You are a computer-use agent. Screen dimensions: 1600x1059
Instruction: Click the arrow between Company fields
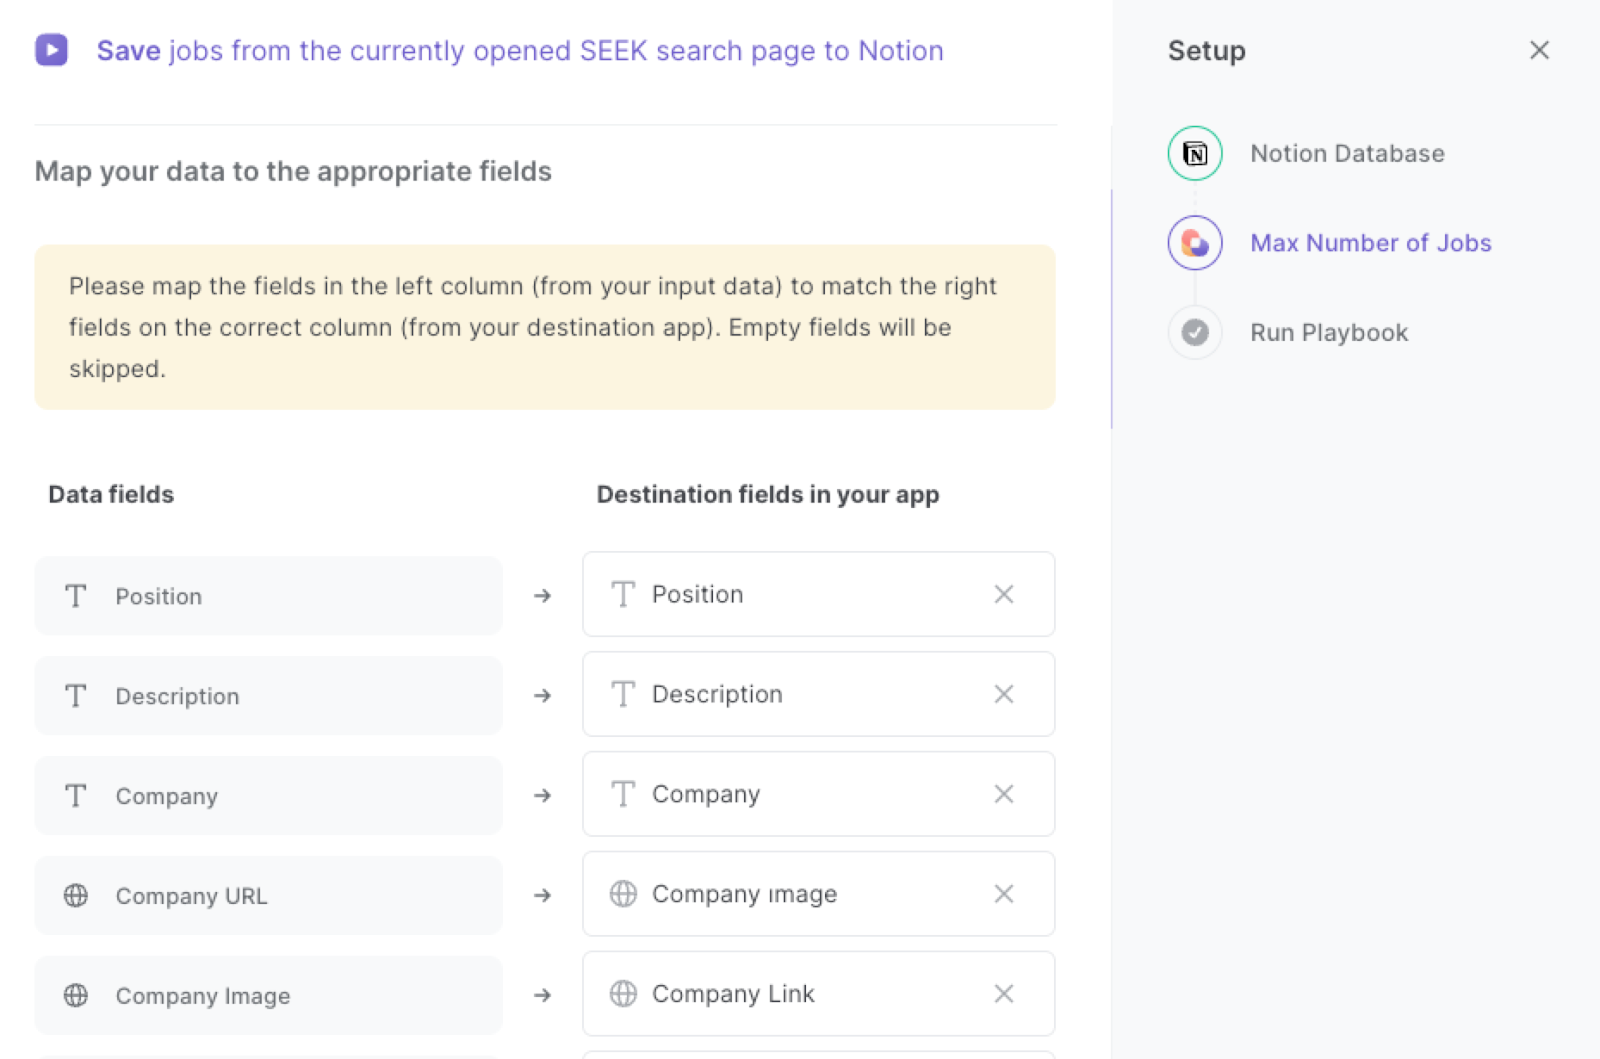coord(543,796)
